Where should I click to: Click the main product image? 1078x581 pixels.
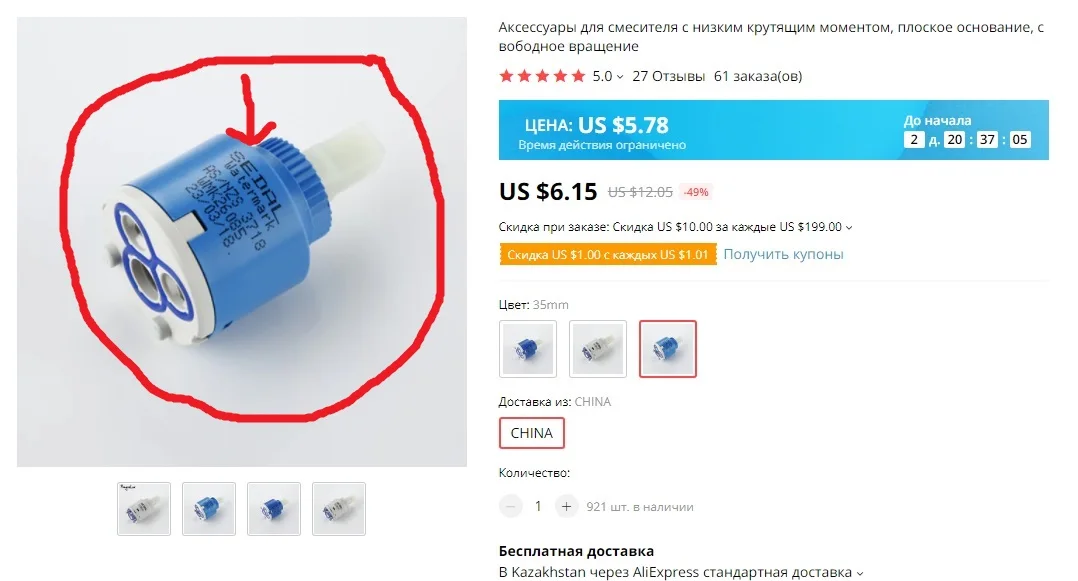tap(242, 242)
